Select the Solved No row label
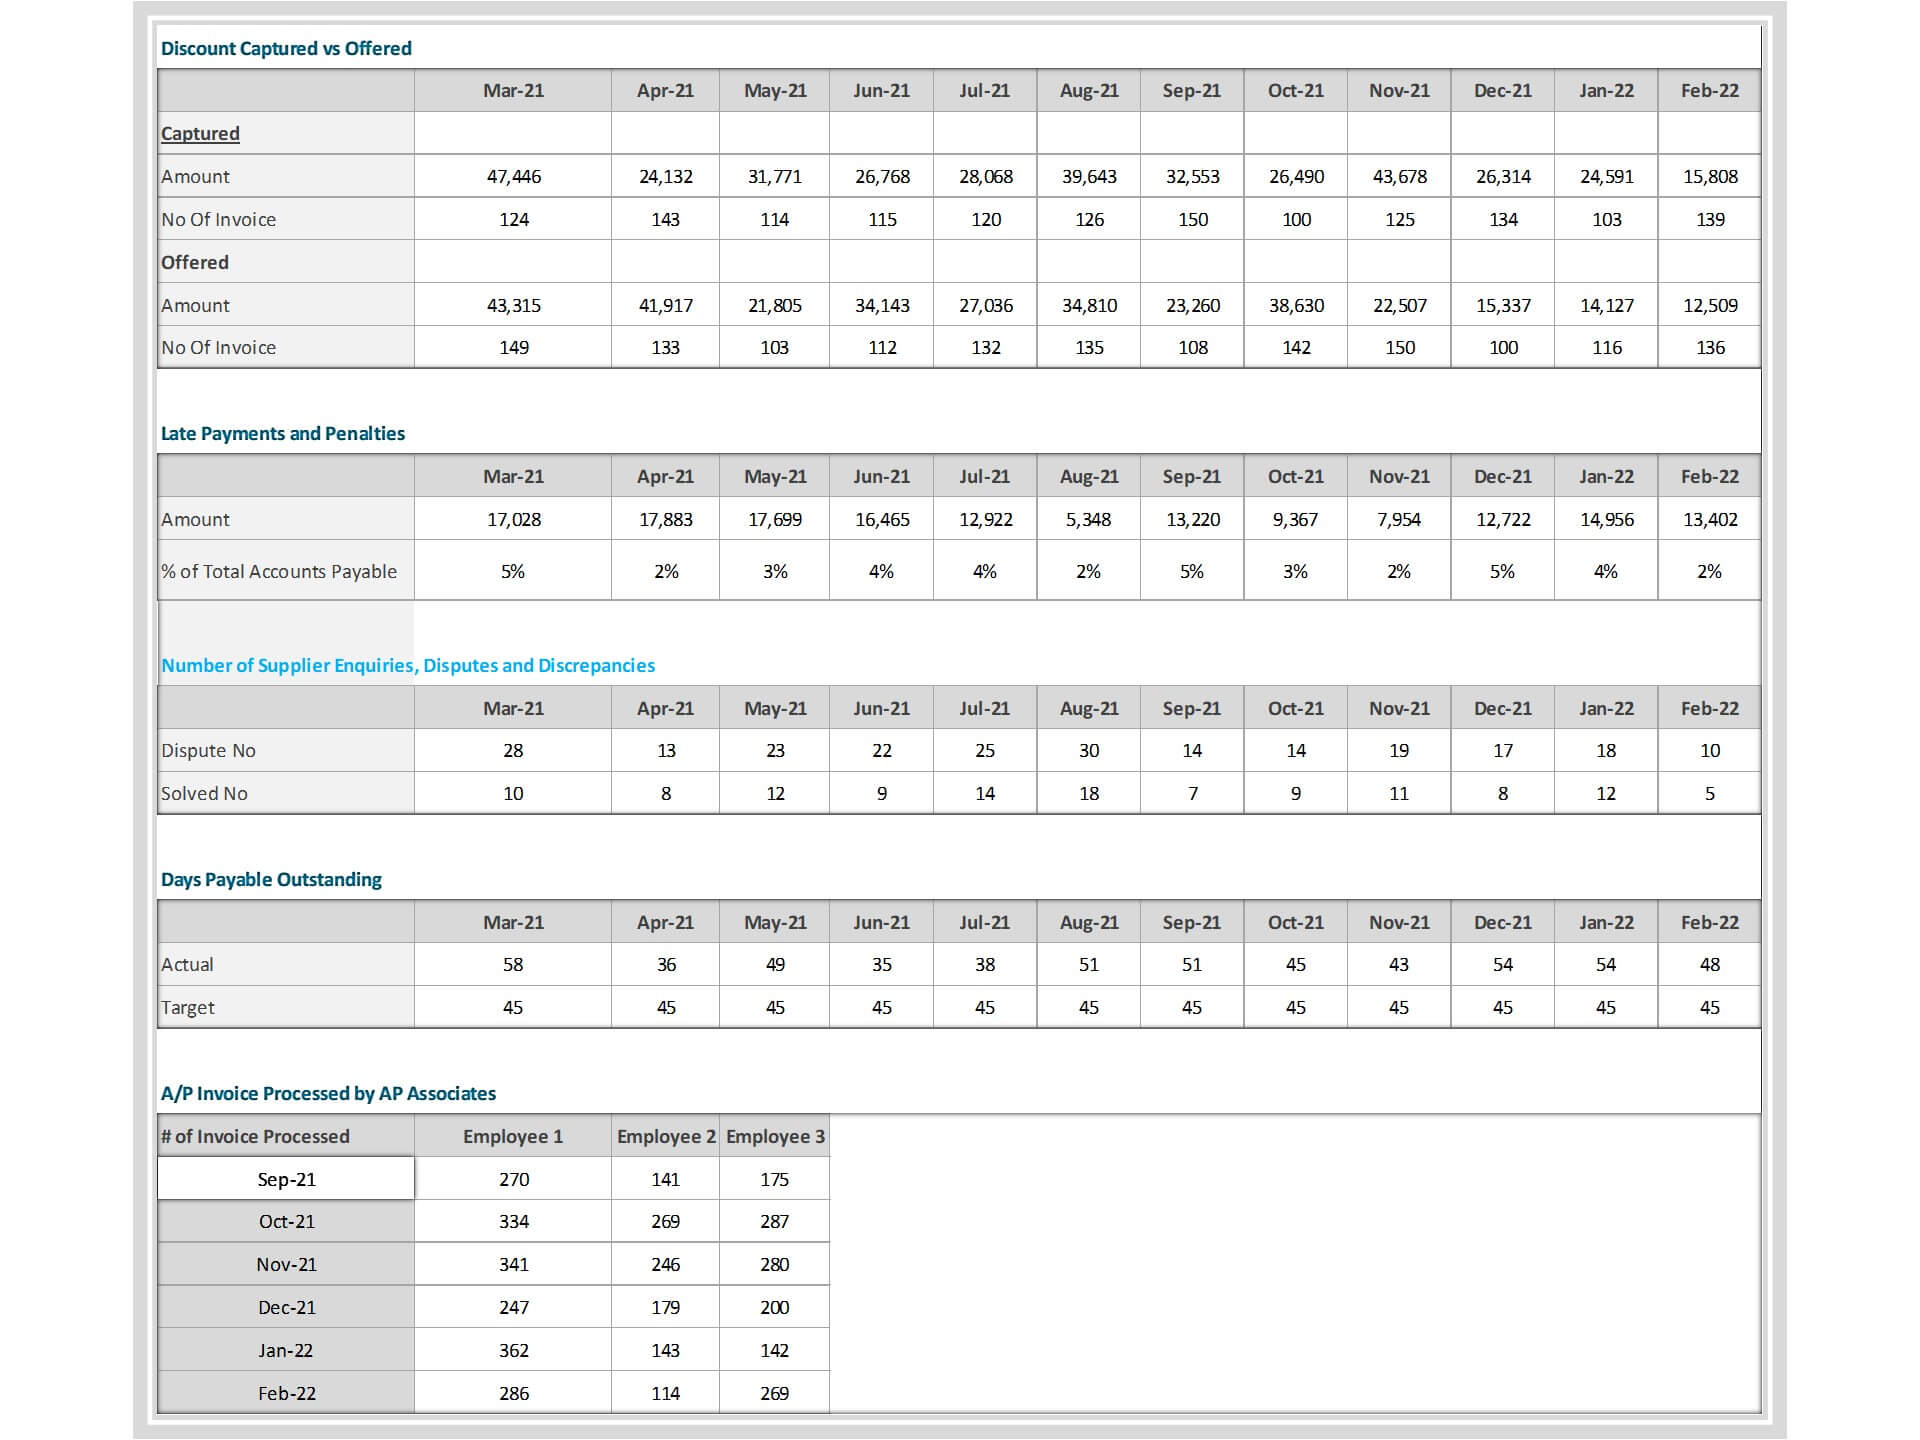Screen dimensions: 1920x1440 (204, 793)
